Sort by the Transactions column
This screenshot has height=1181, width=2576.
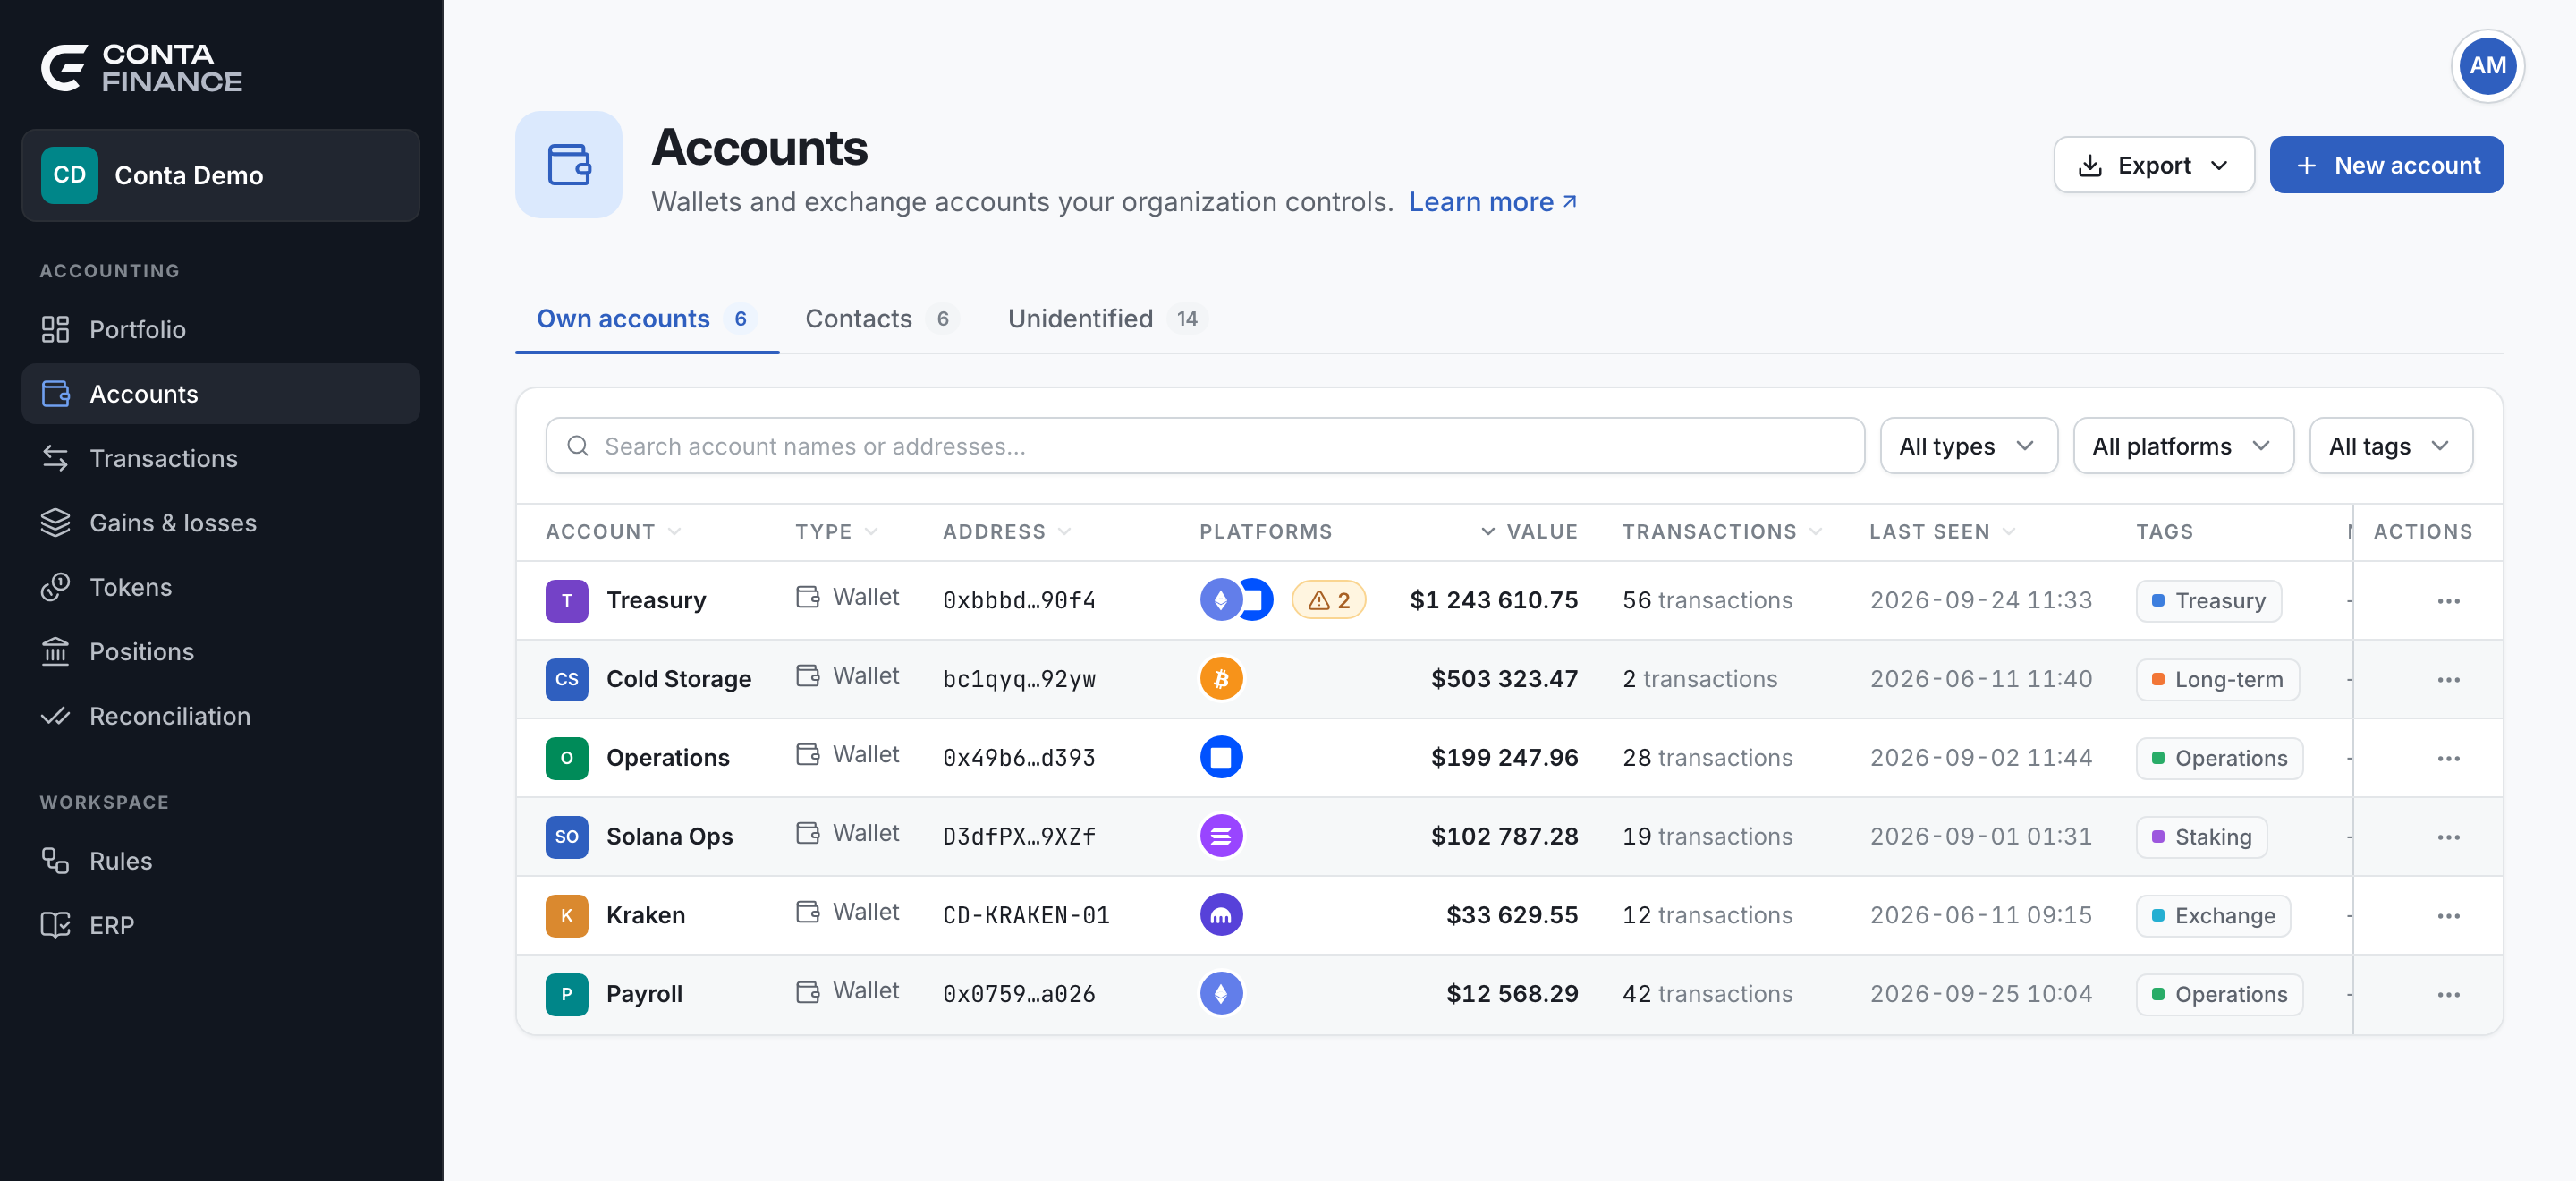1722,532
